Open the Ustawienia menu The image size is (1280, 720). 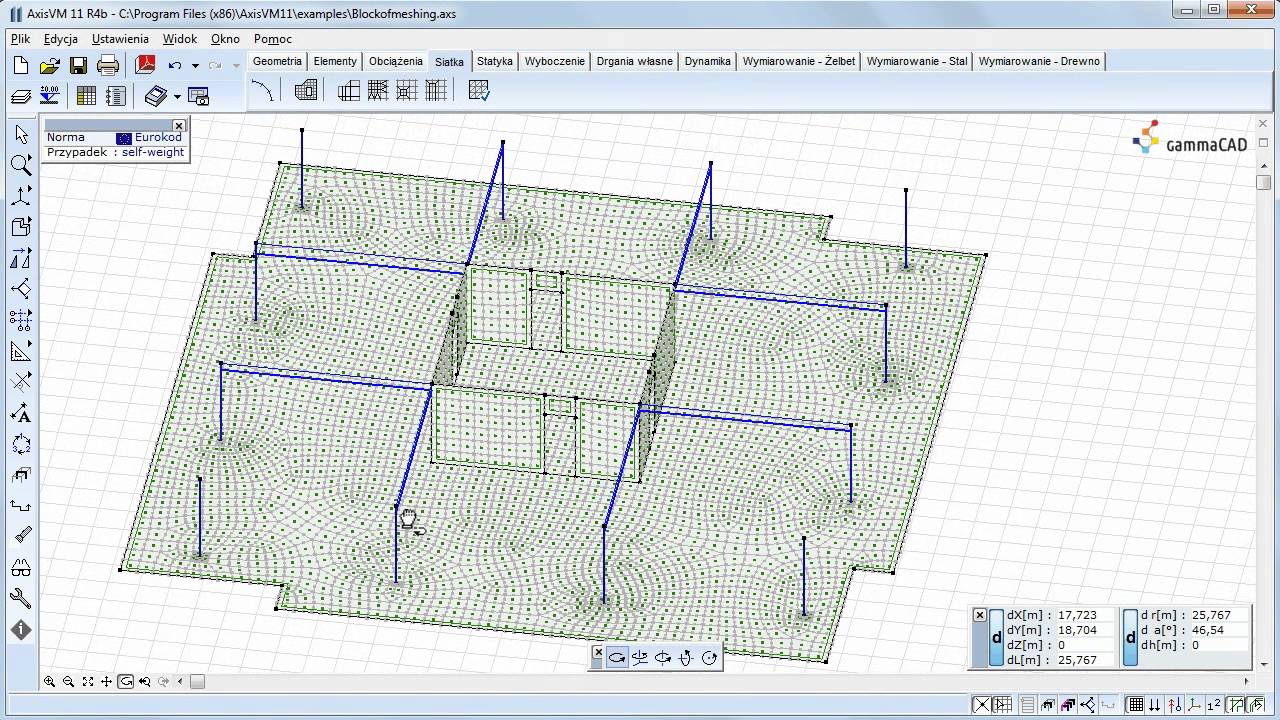[120, 39]
